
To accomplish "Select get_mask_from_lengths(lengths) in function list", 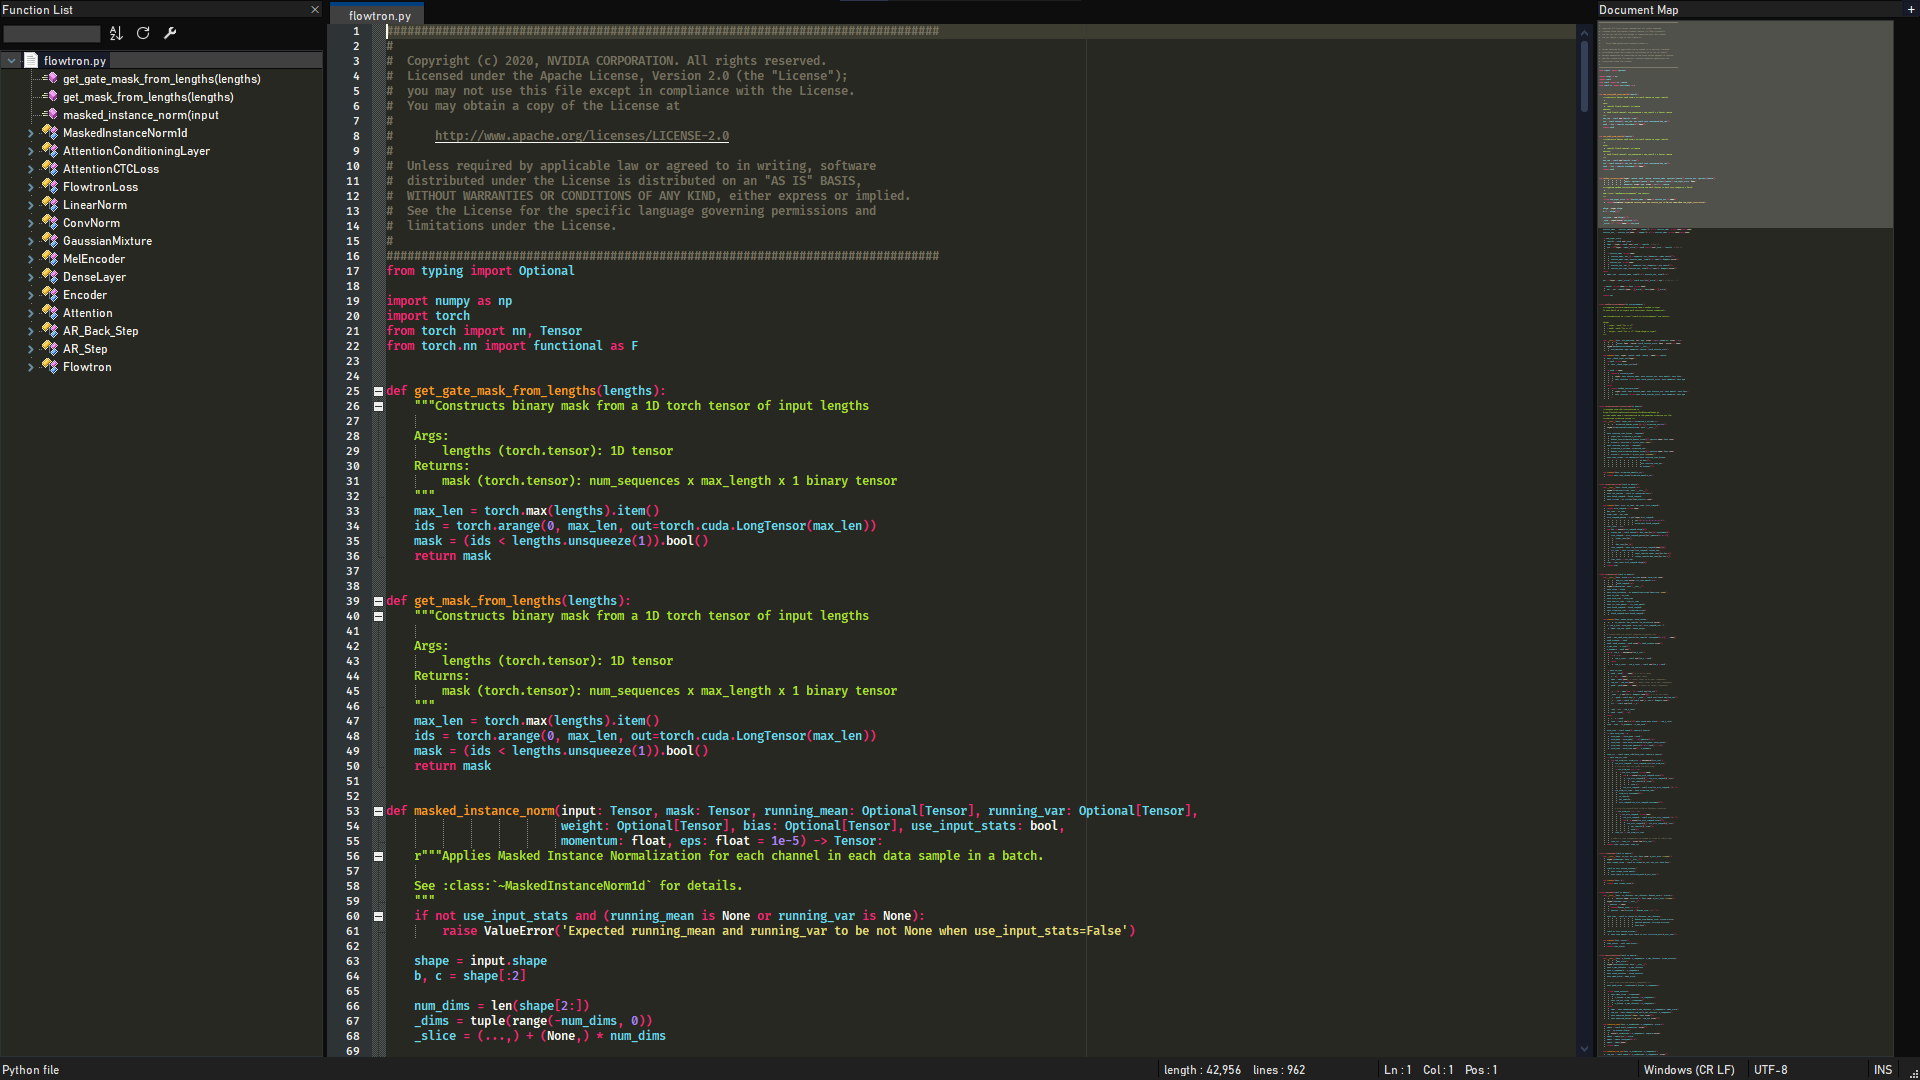I will [x=148, y=97].
